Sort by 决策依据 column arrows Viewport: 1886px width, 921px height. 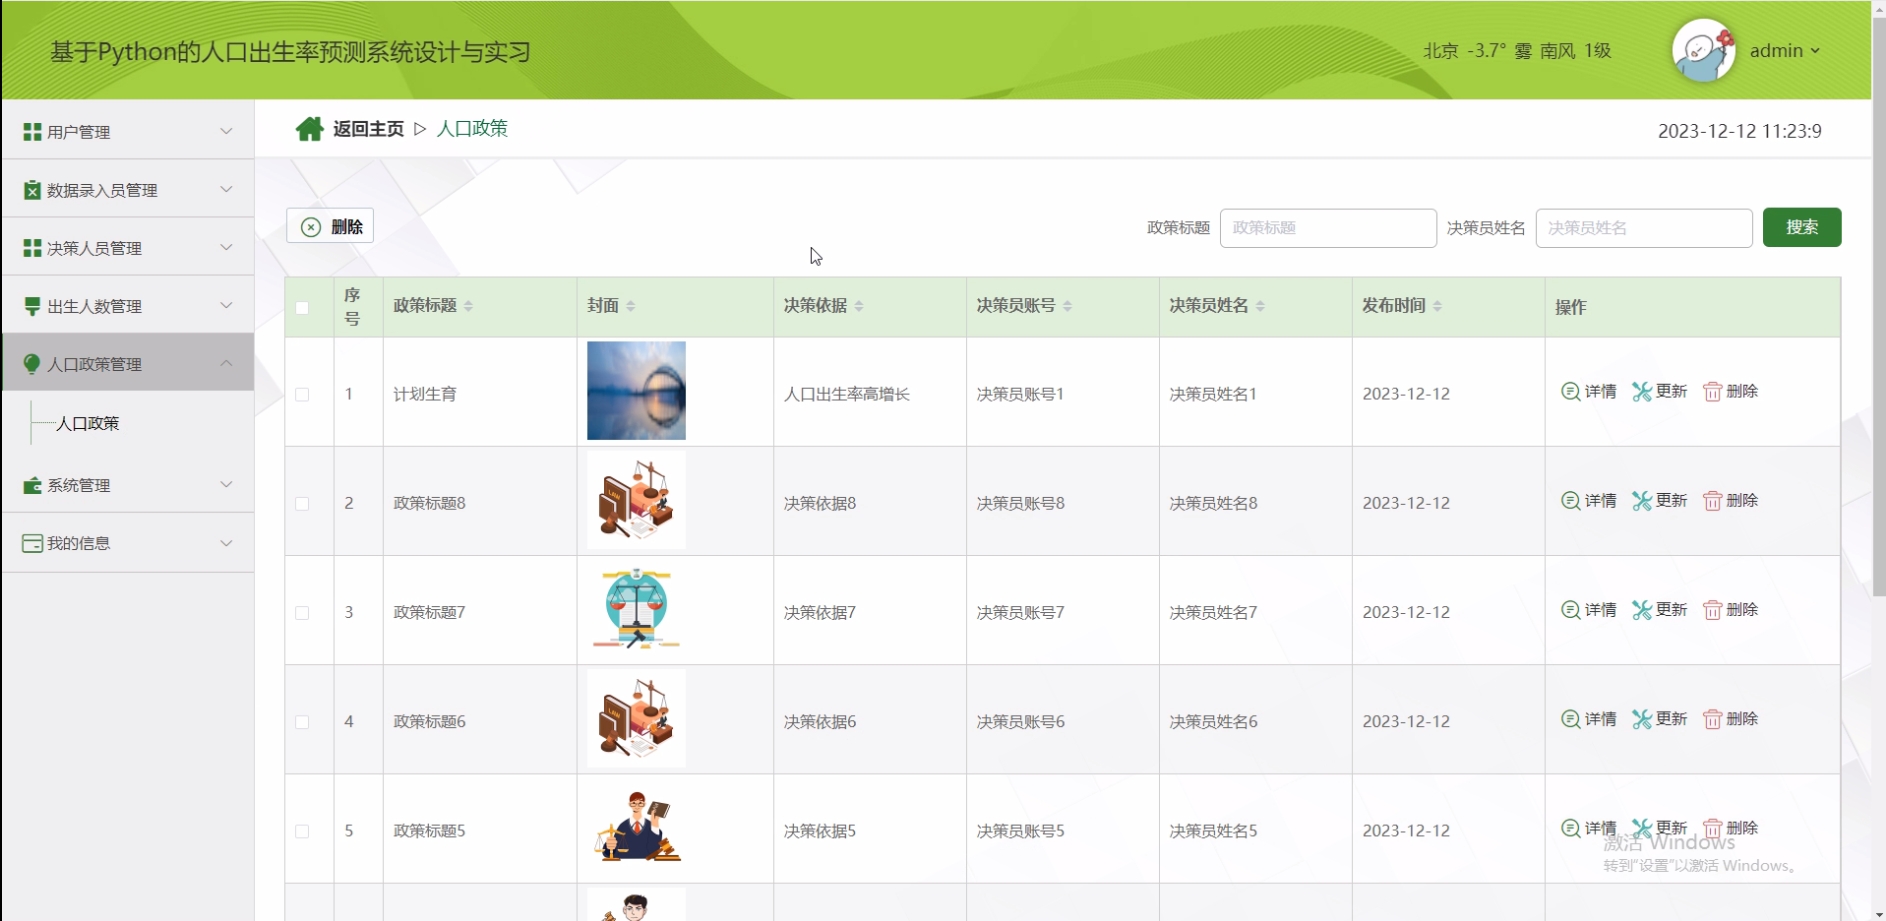point(859,306)
